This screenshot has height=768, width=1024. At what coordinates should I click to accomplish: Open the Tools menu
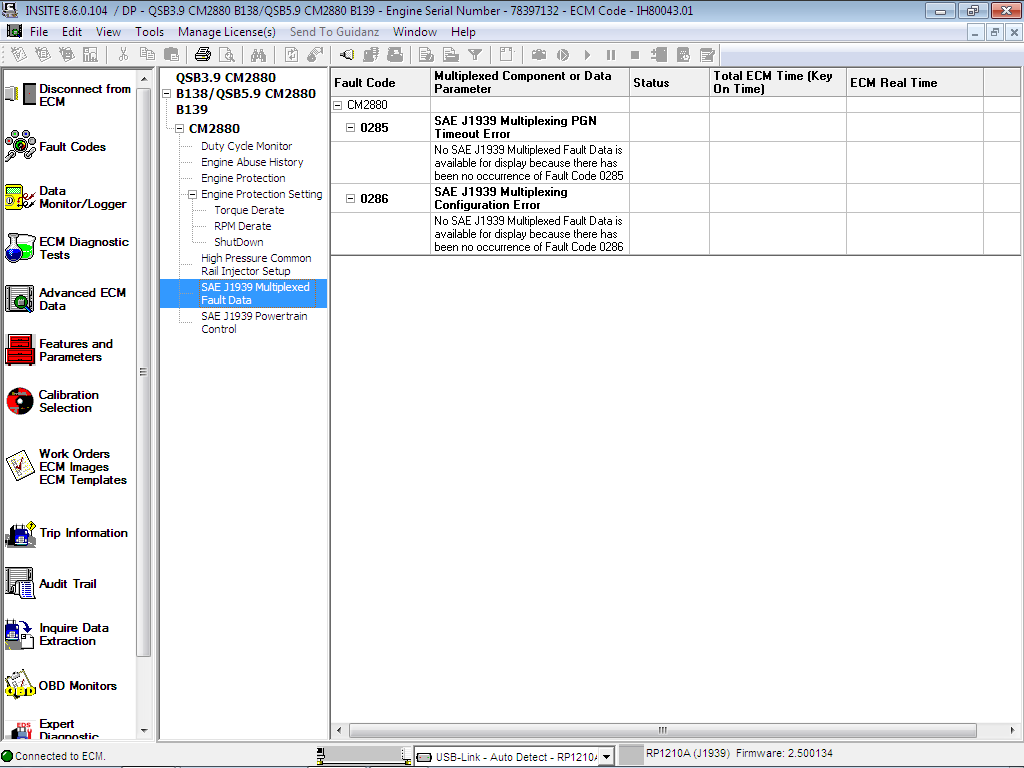[149, 31]
